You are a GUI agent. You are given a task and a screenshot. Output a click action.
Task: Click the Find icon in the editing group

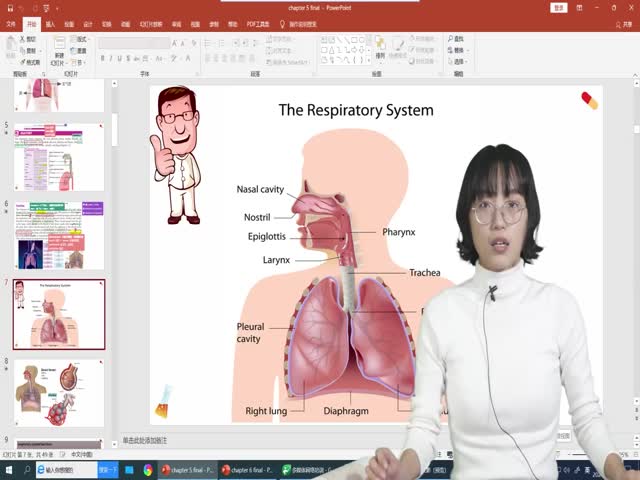click(x=456, y=39)
